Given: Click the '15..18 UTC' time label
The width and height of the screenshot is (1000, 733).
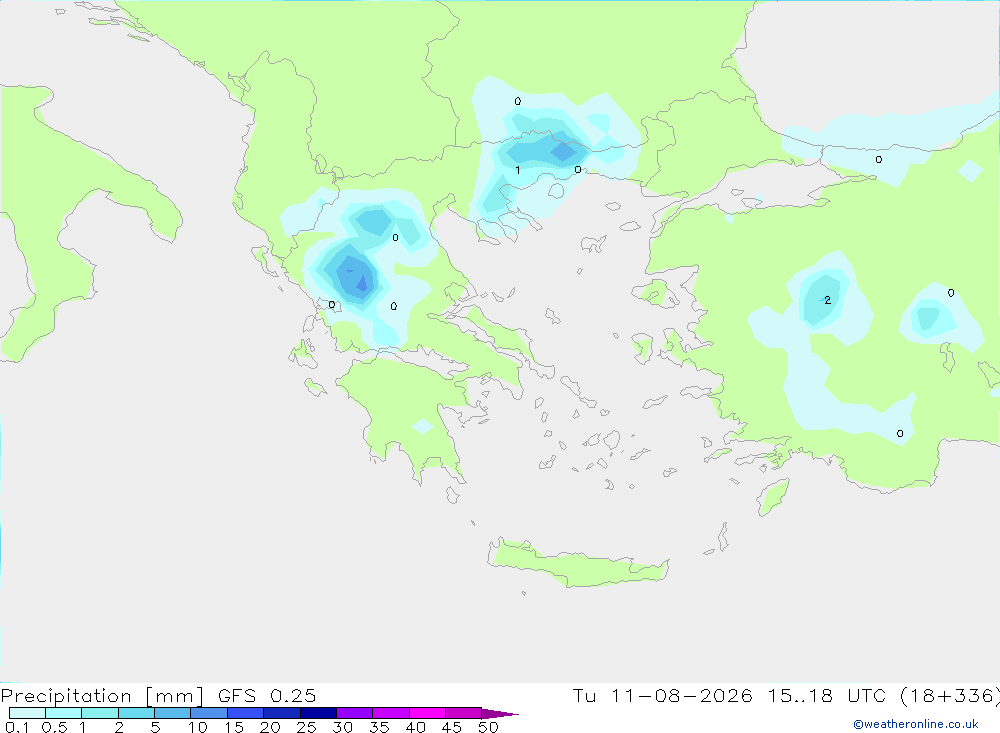Looking at the screenshot, I should coord(829,695).
